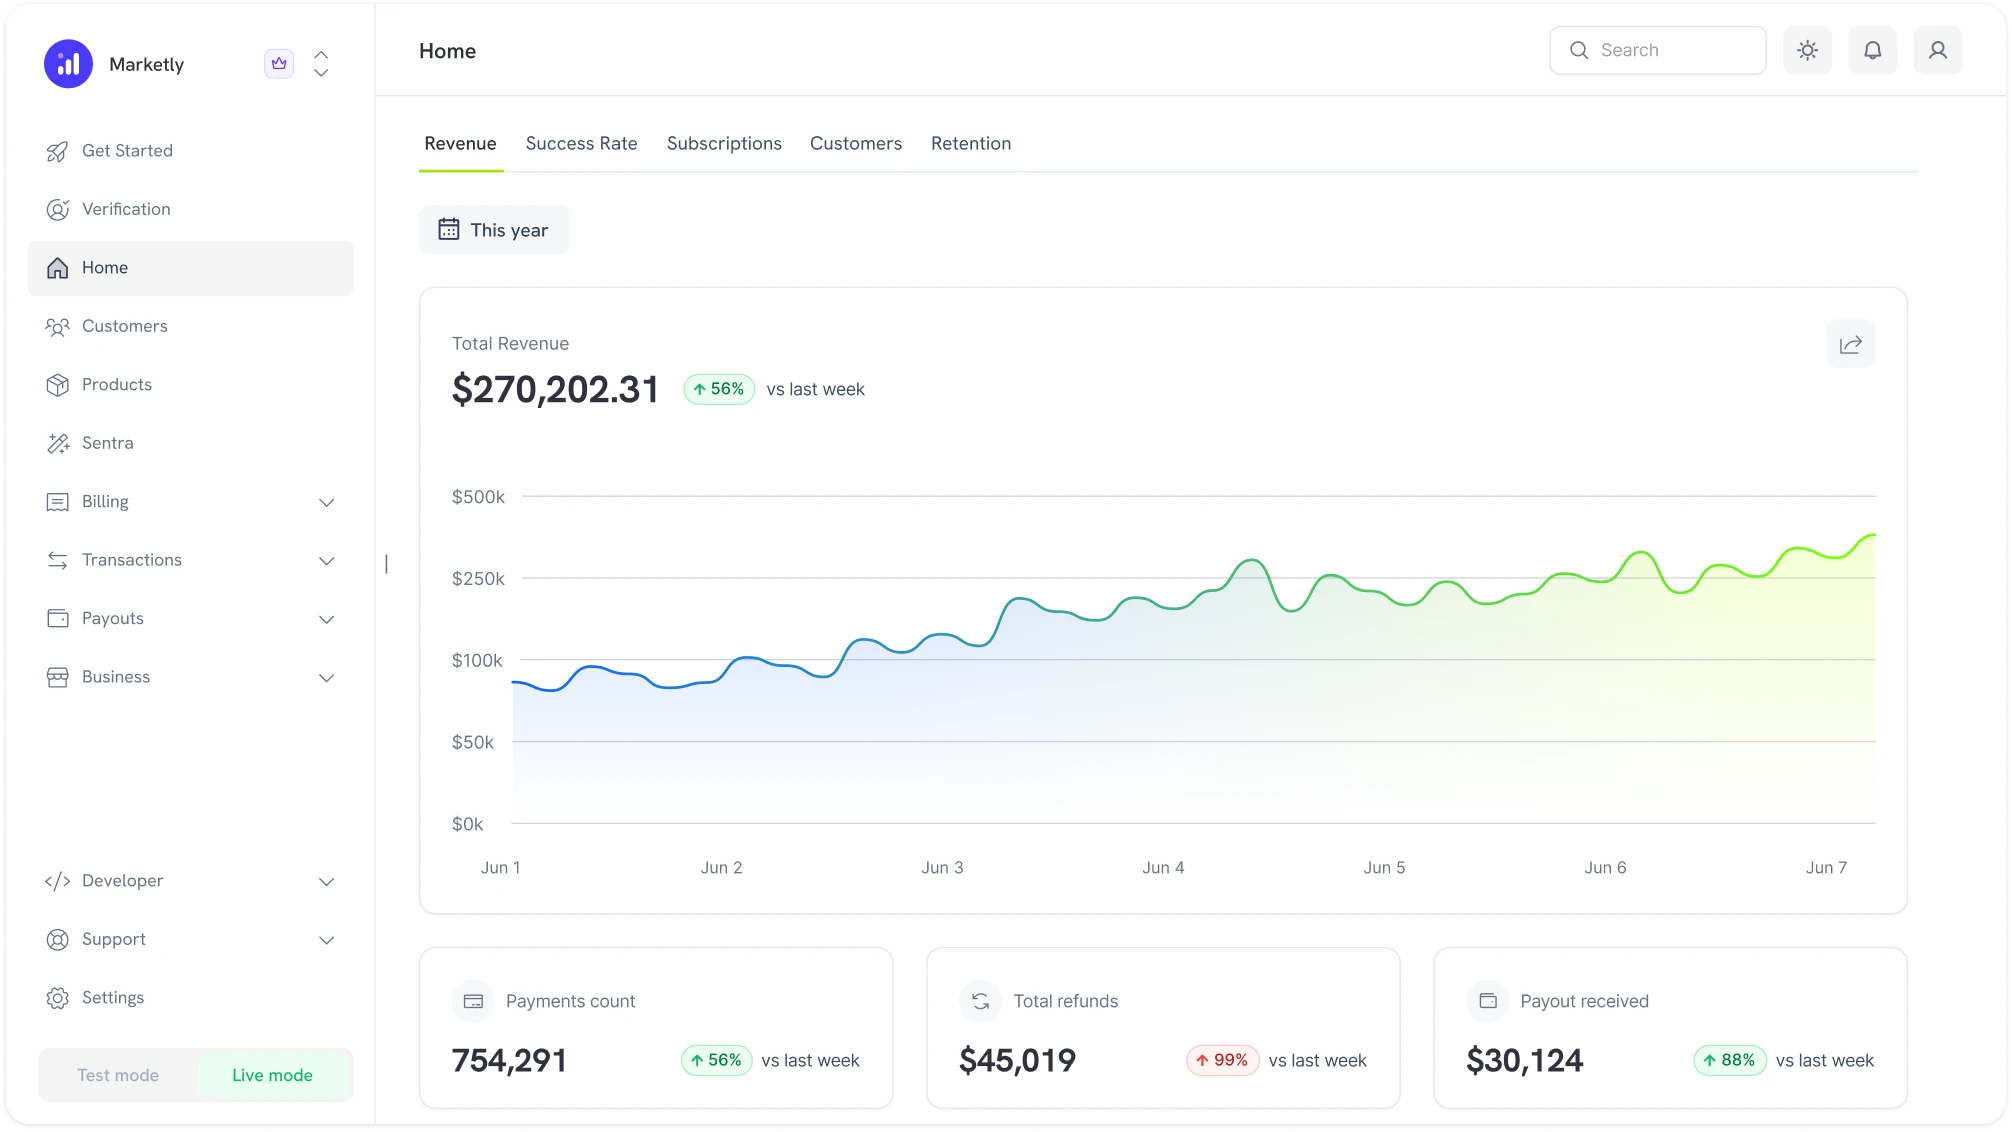Click inside the Search field
This screenshot has width=2012, height=1132.
pyautogui.click(x=1657, y=50)
